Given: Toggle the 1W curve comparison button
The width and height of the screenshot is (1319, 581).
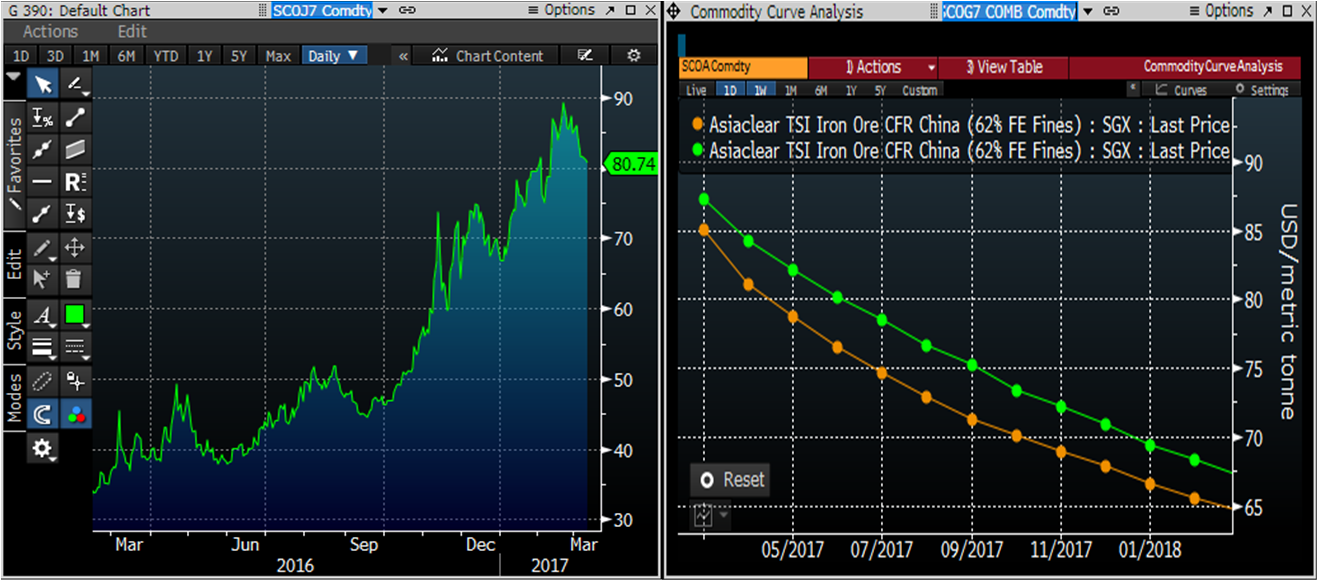Looking at the screenshot, I should point(760,90).
